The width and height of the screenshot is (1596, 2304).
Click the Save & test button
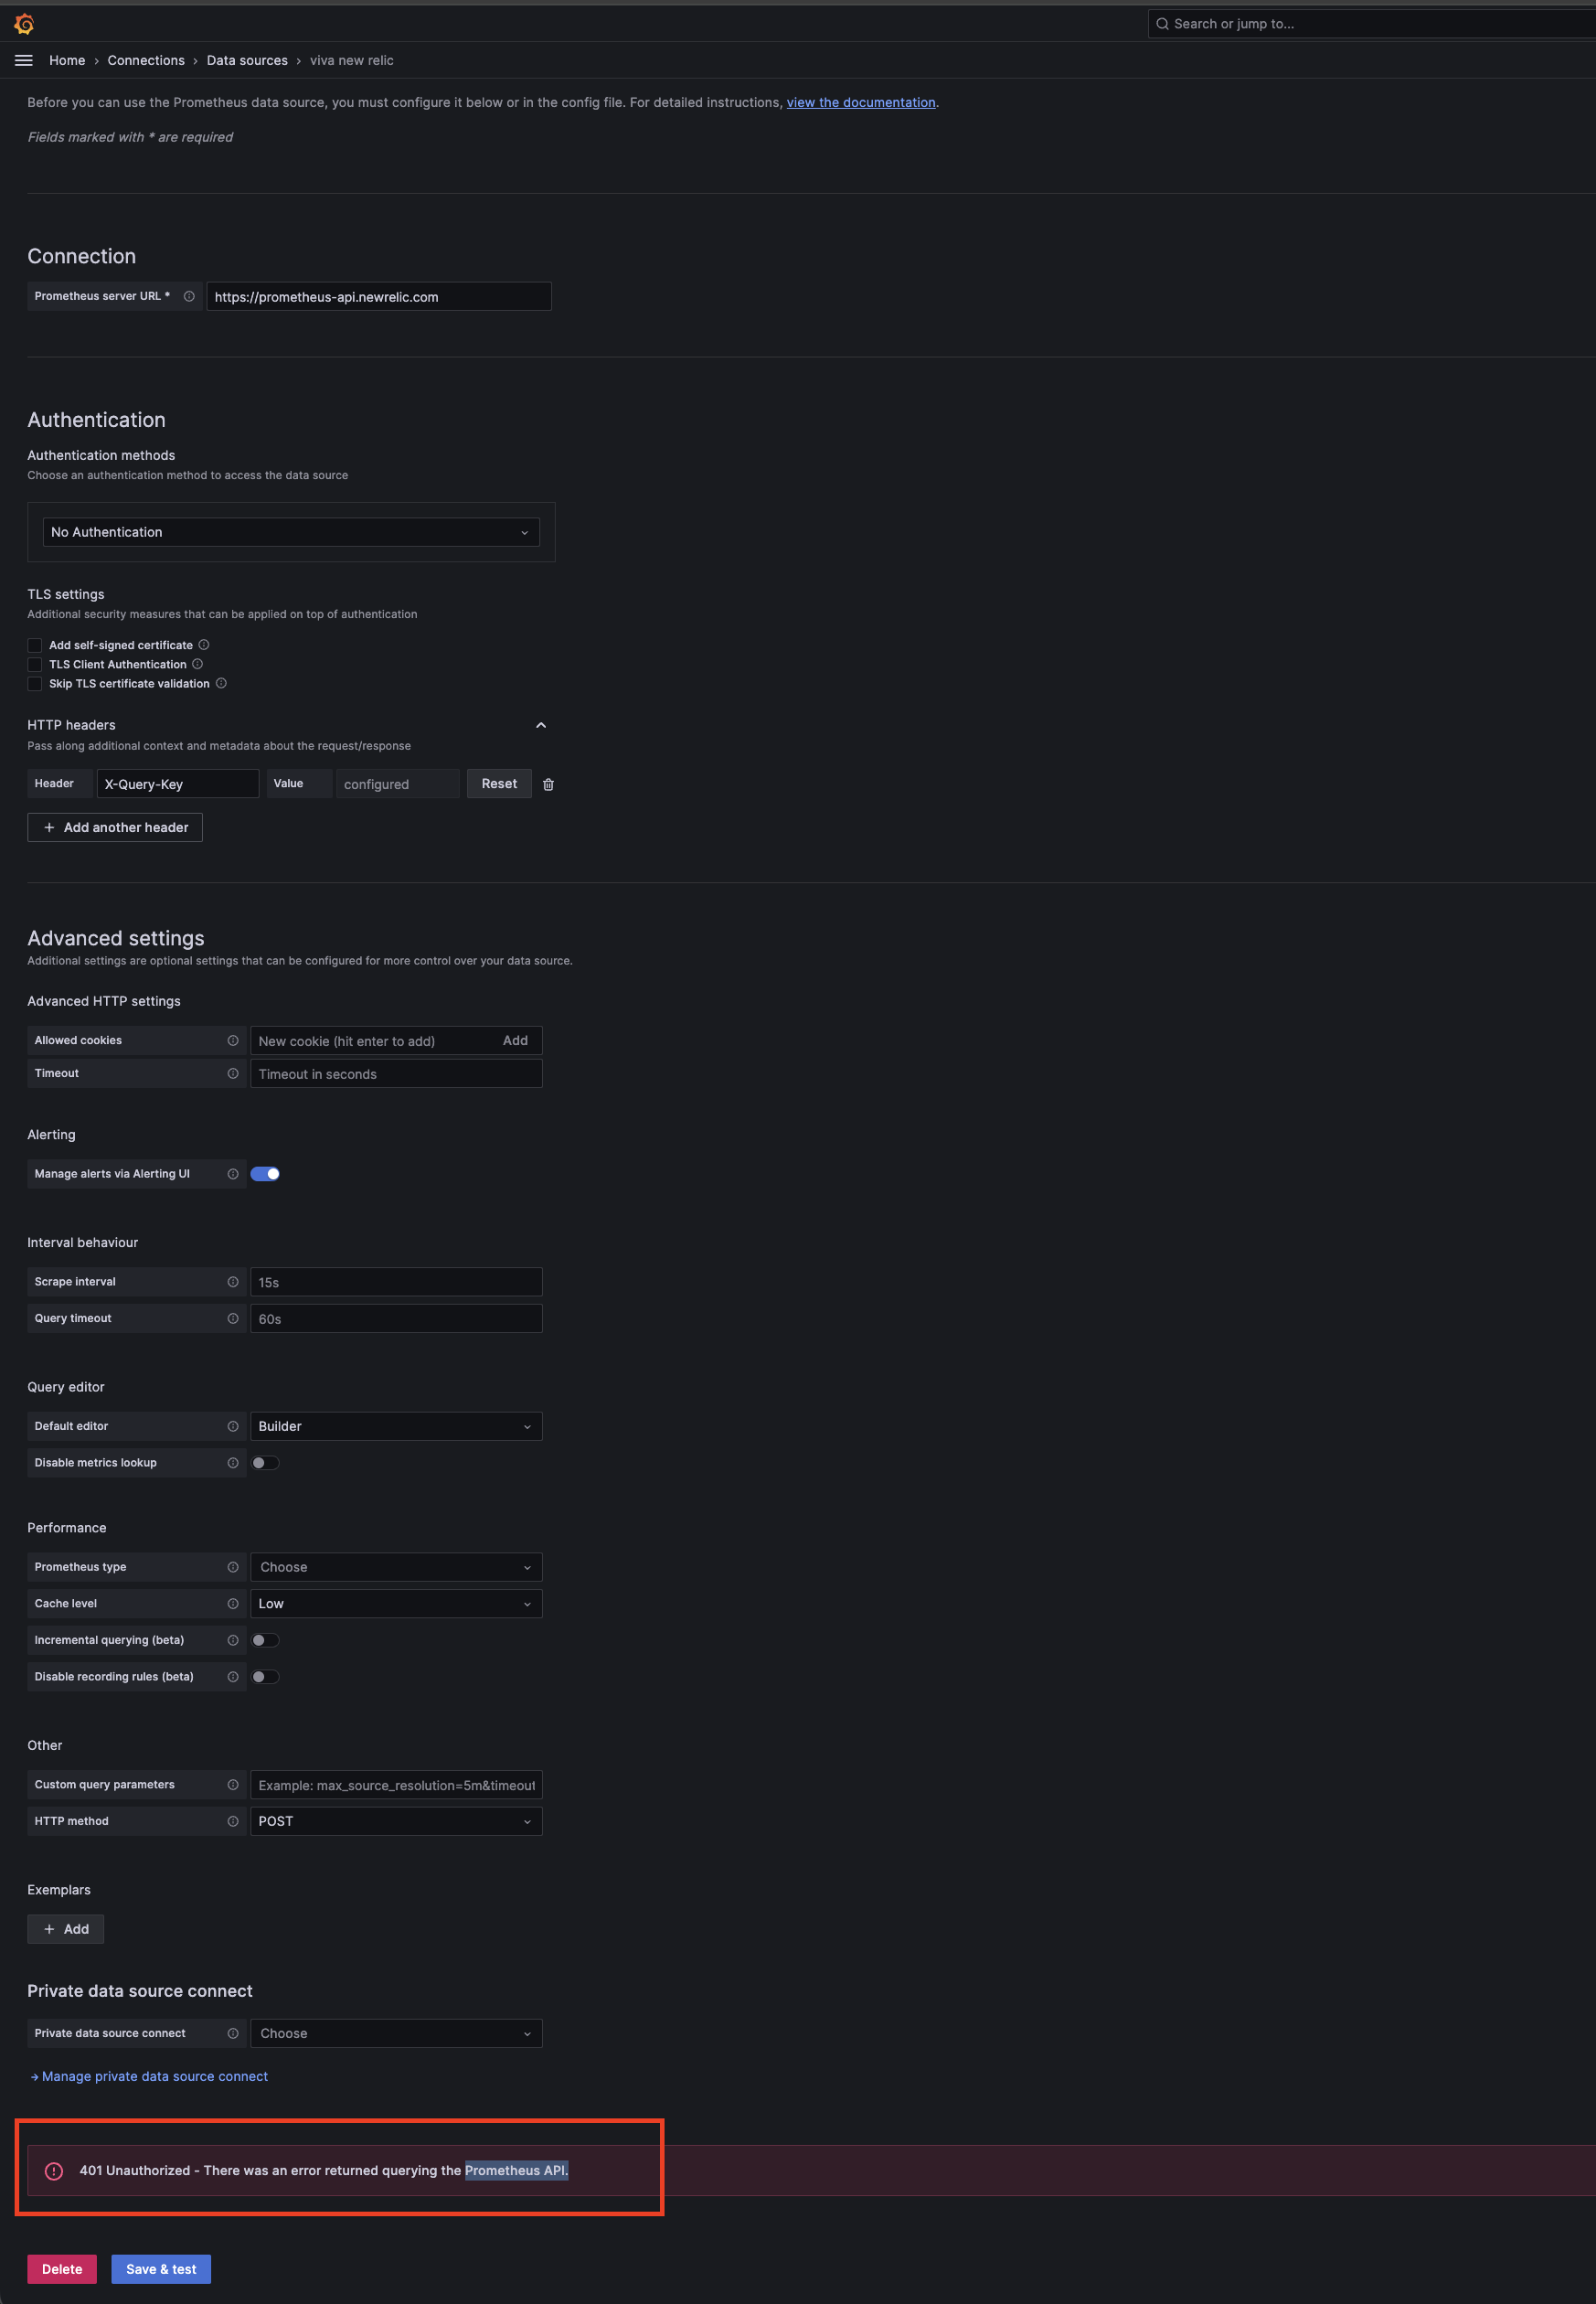pos(161,2269)
